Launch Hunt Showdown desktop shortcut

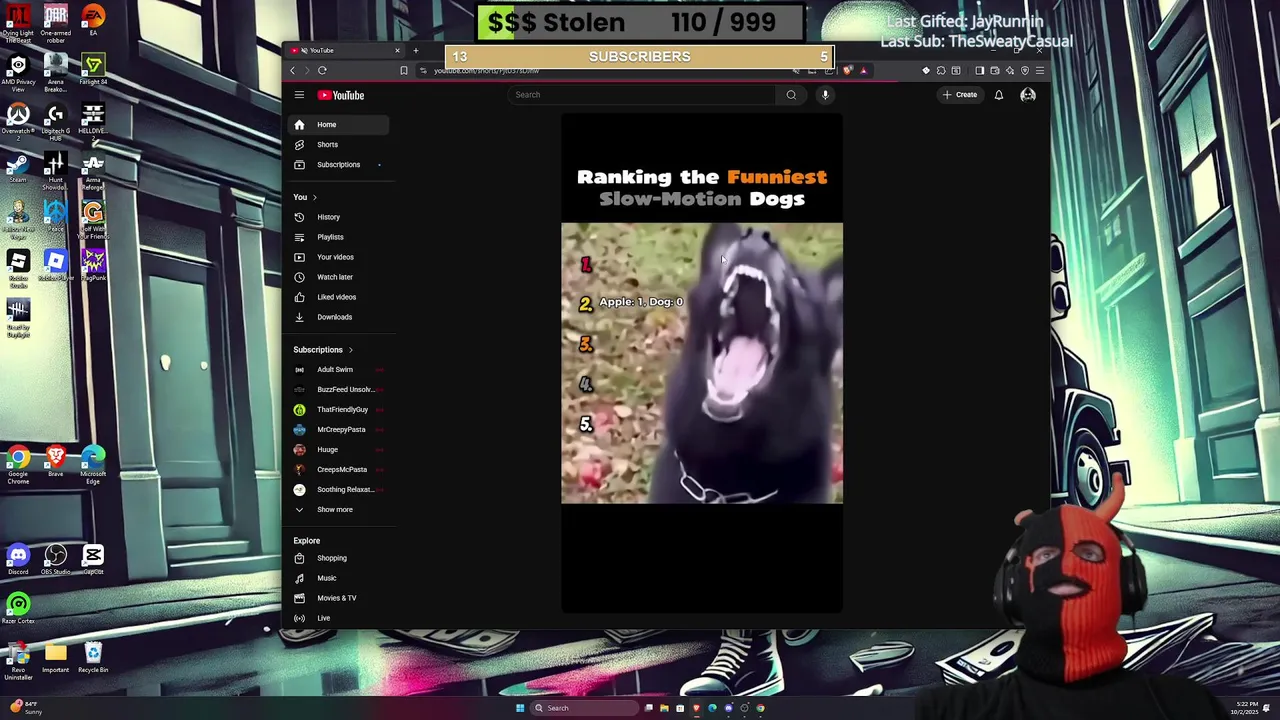55,171
